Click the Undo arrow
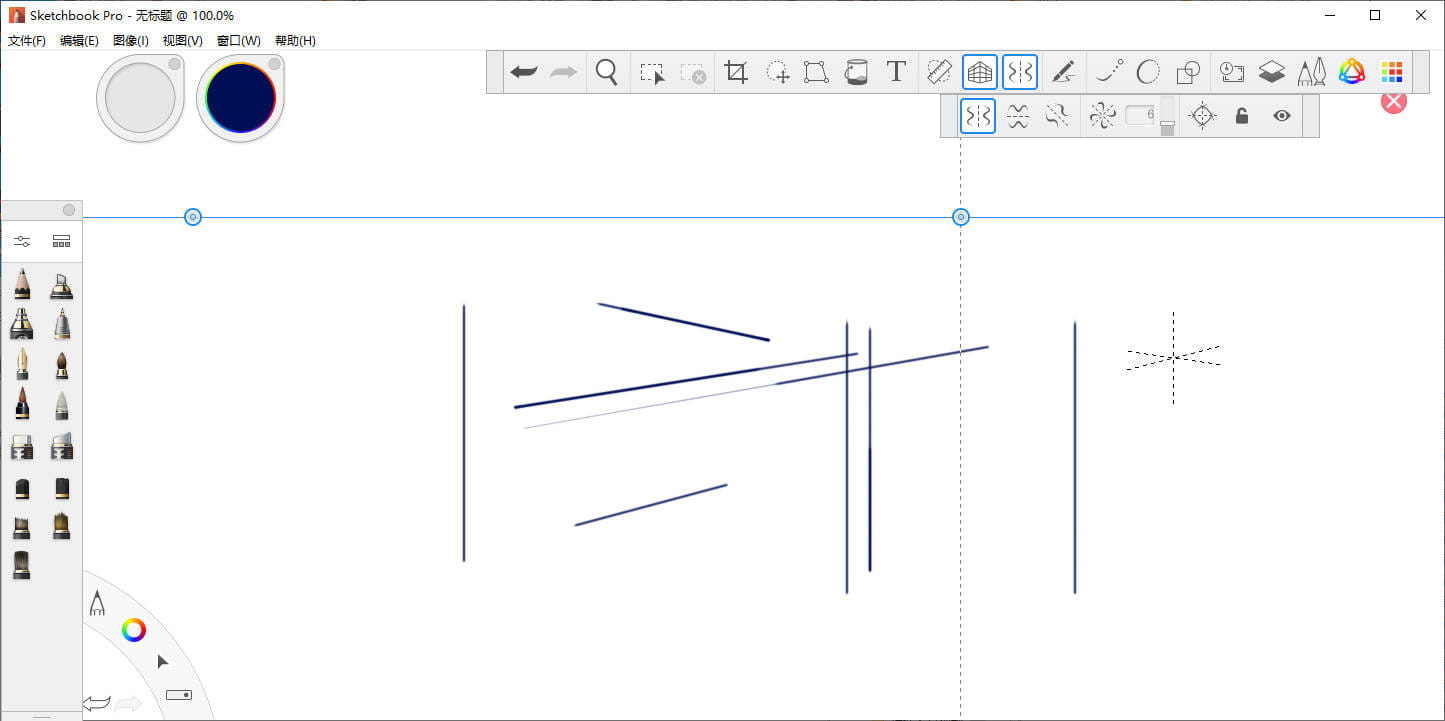 (524, 71)
